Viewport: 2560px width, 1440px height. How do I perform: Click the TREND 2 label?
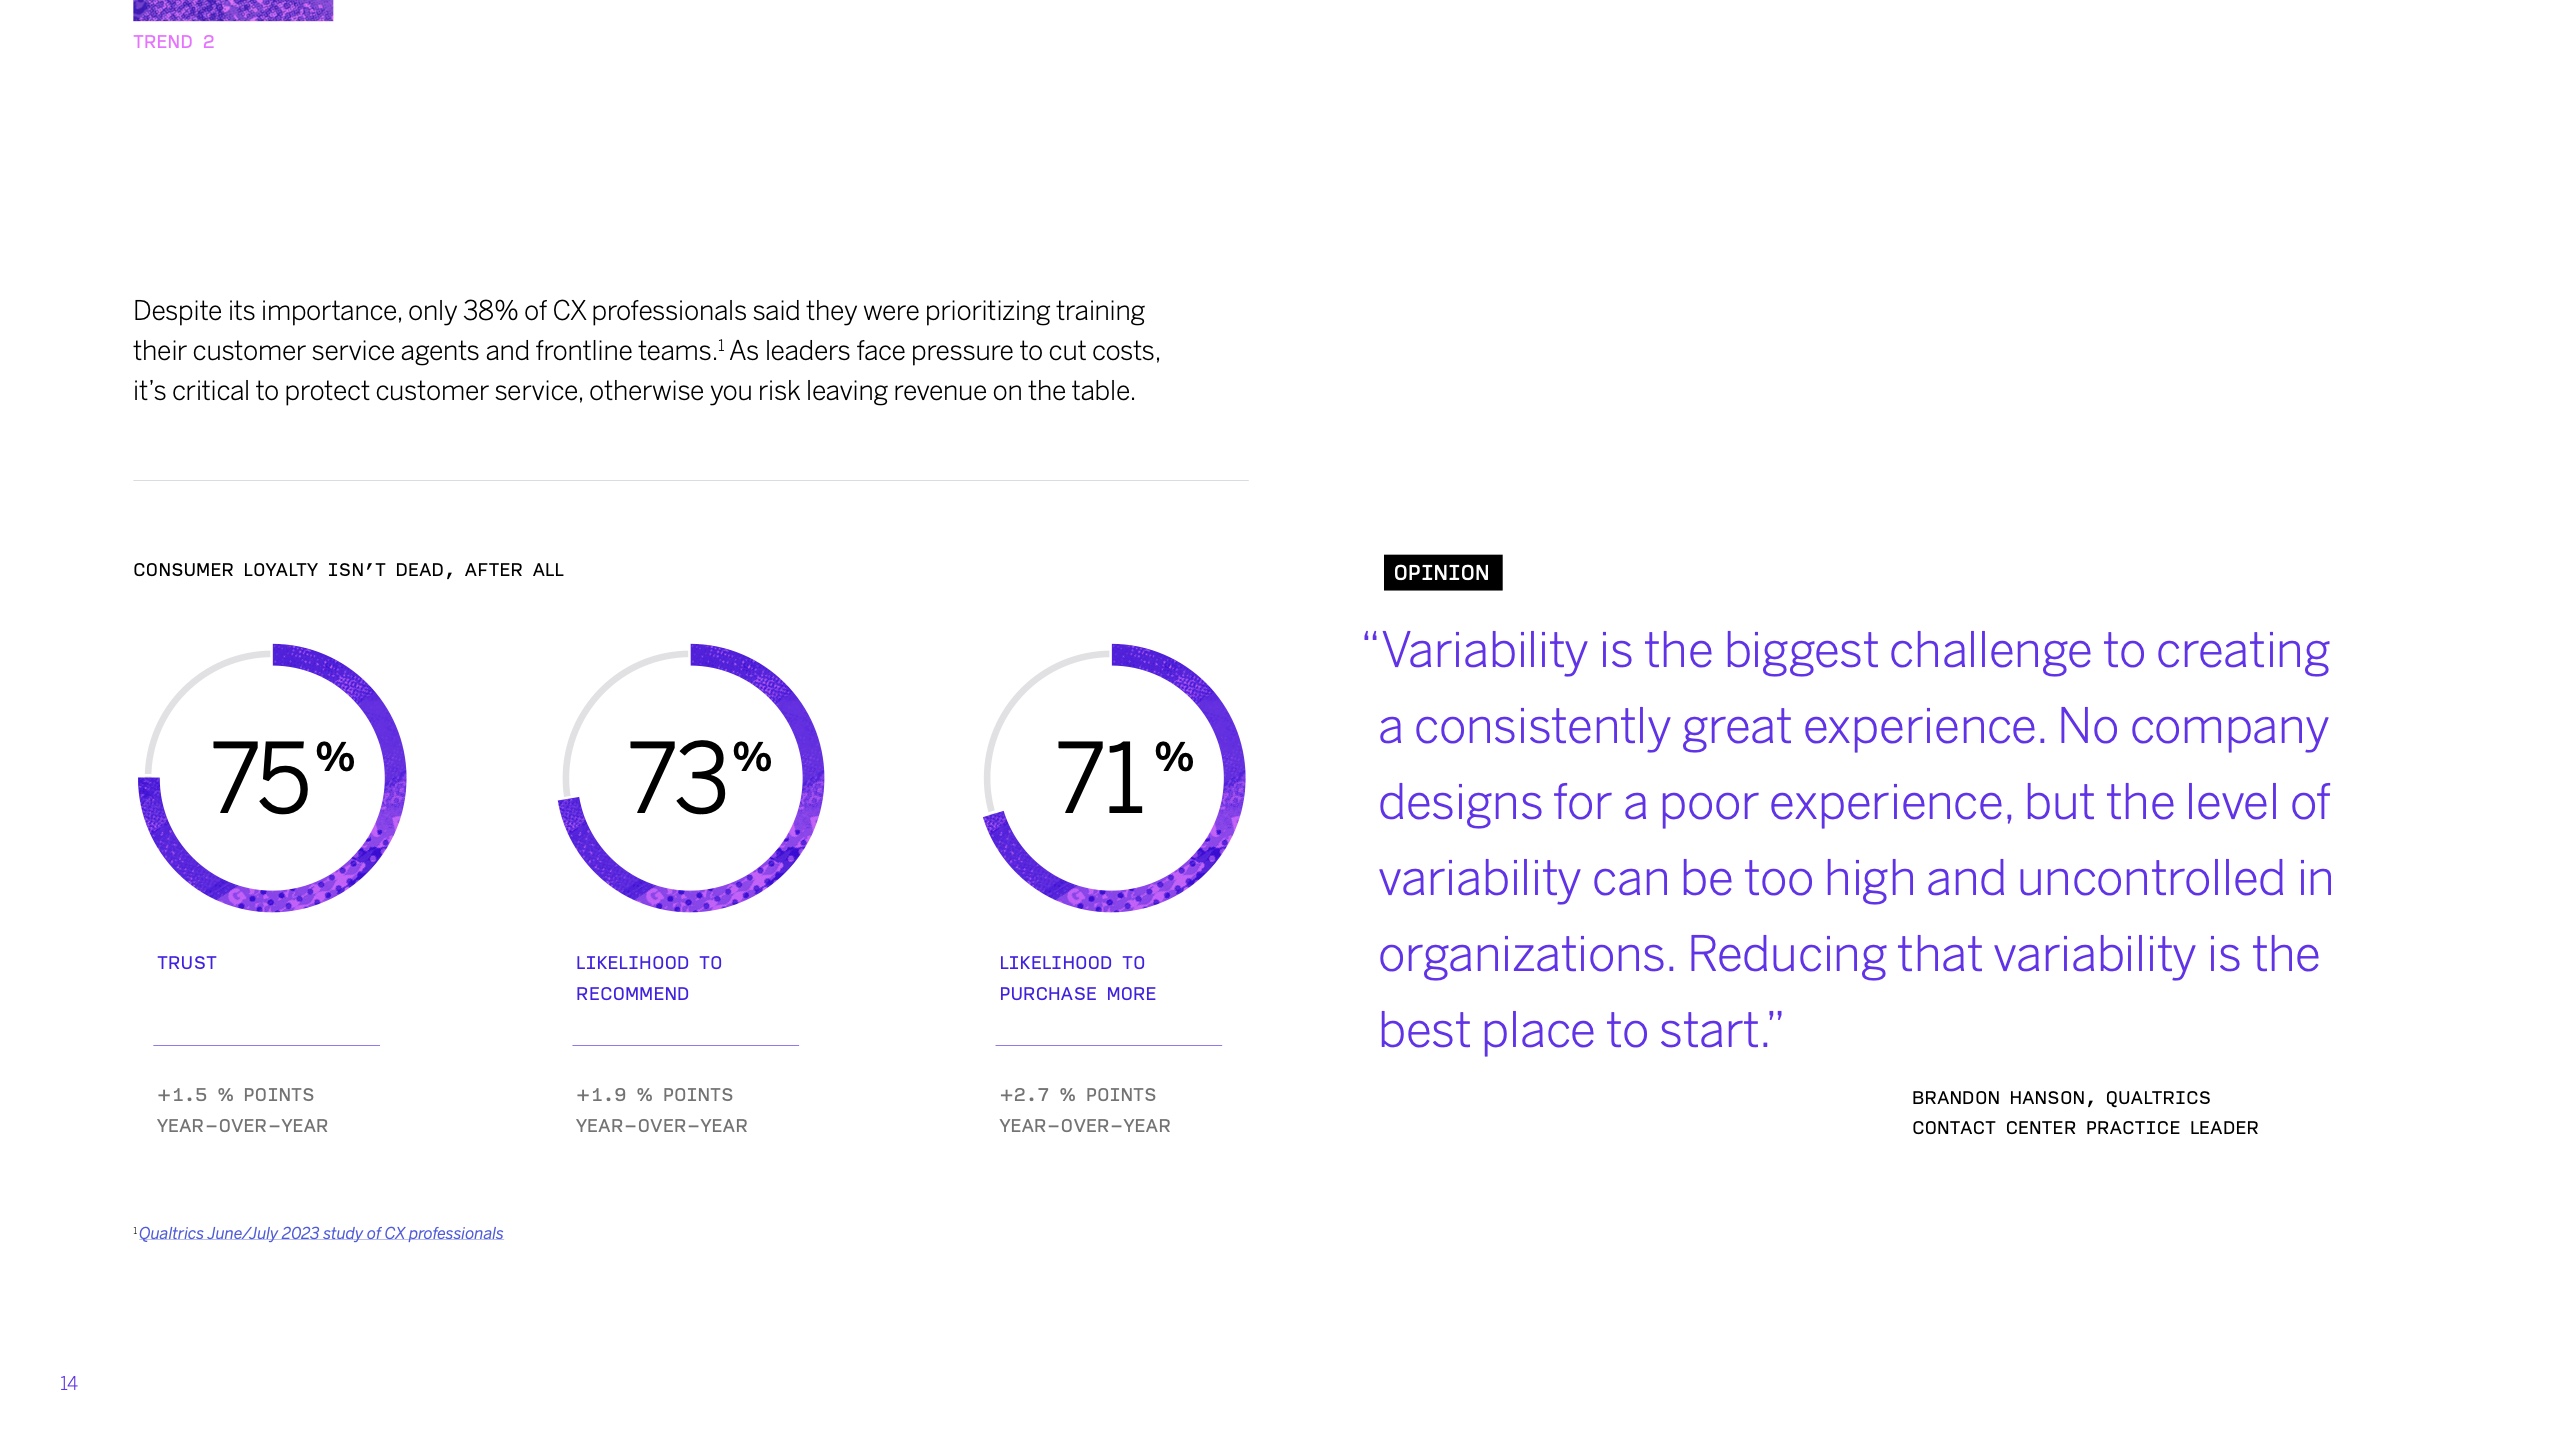(x=174, y=42)
